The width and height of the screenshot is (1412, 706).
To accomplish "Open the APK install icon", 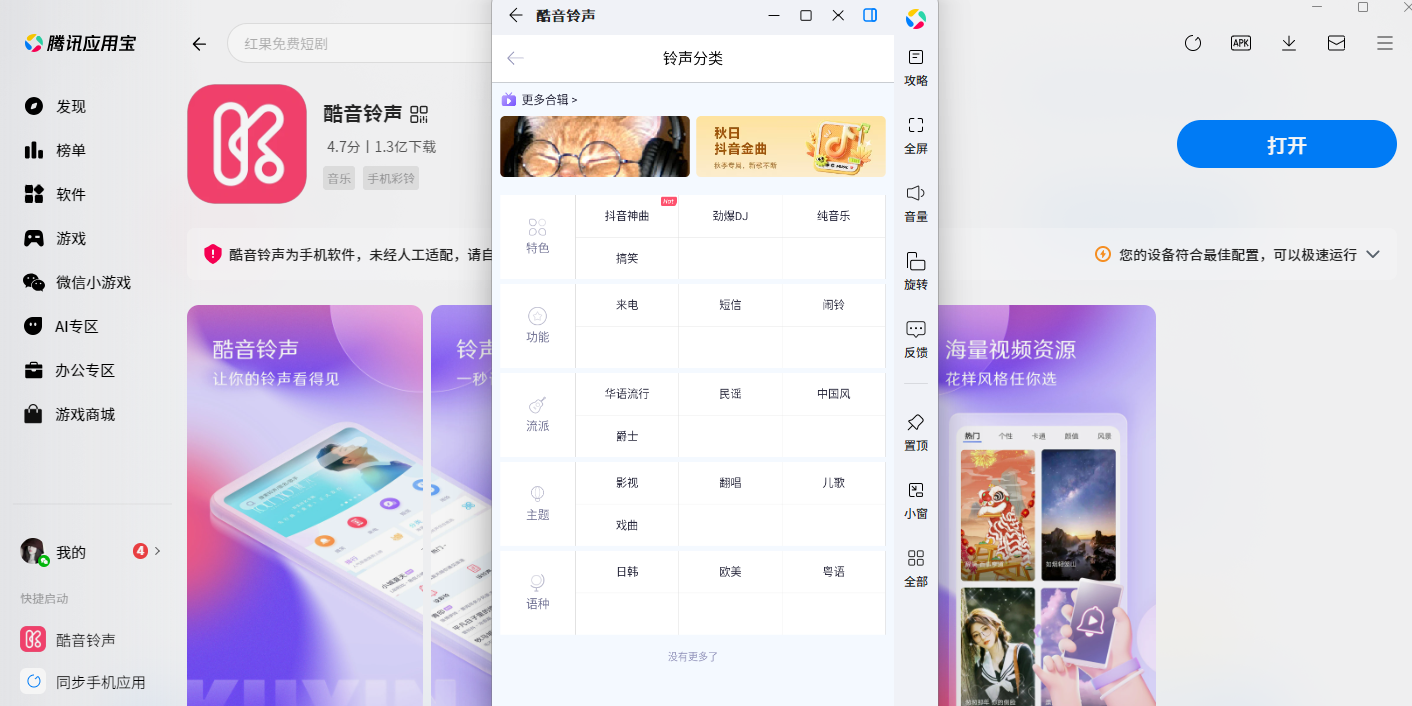I will pyautogui.click(x=1241, y=43).
